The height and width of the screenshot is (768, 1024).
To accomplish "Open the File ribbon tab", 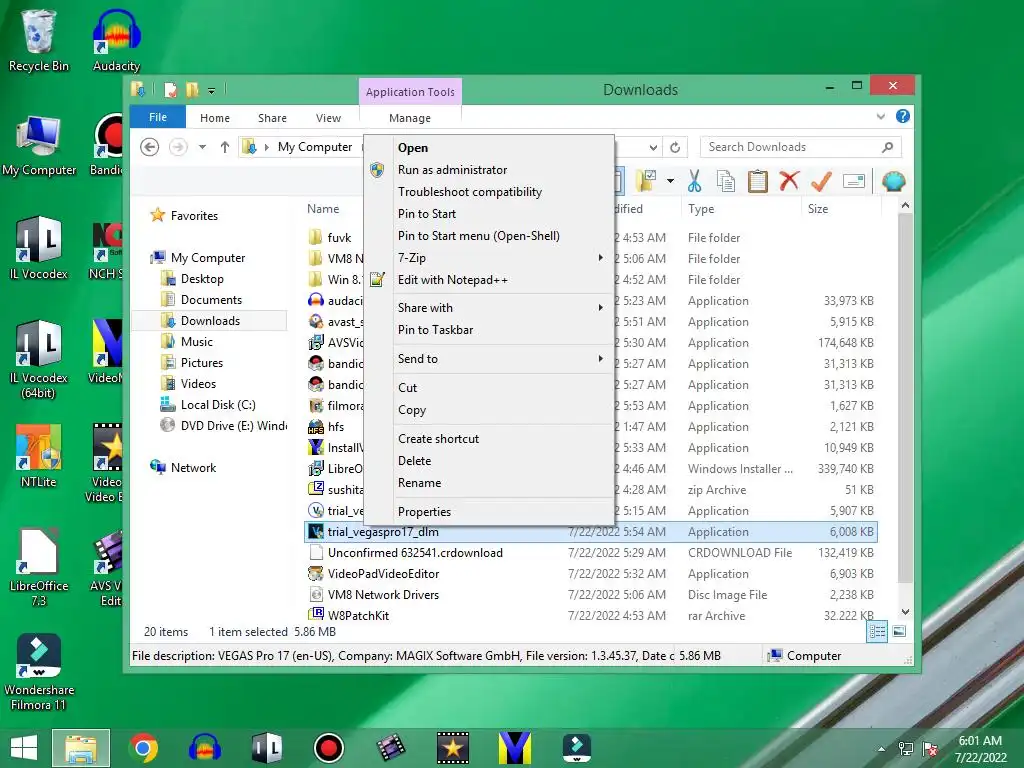I will (x=158, y=117).
